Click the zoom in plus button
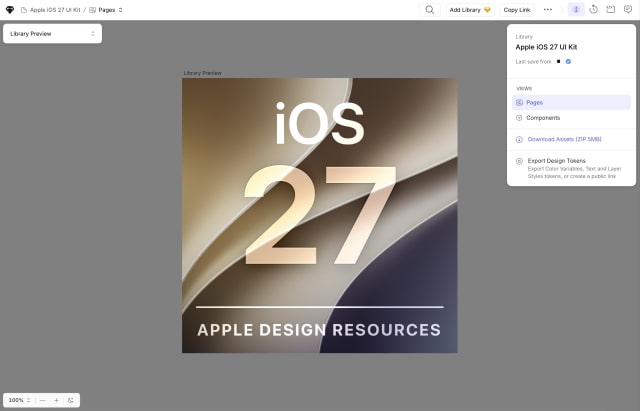This screenshot has height=411, width=640. pos(56,400)
